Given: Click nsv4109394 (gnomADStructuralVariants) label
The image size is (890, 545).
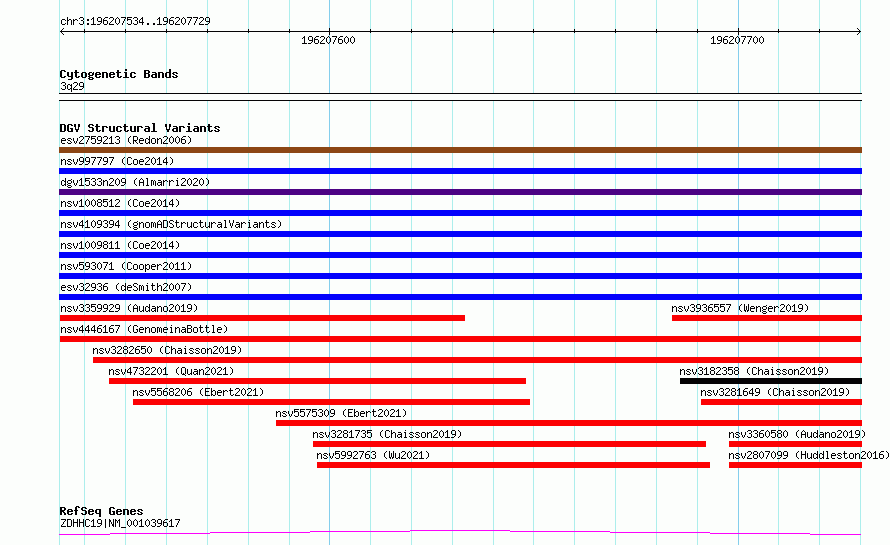Looking at the screenshot, I should click(171, 224).
